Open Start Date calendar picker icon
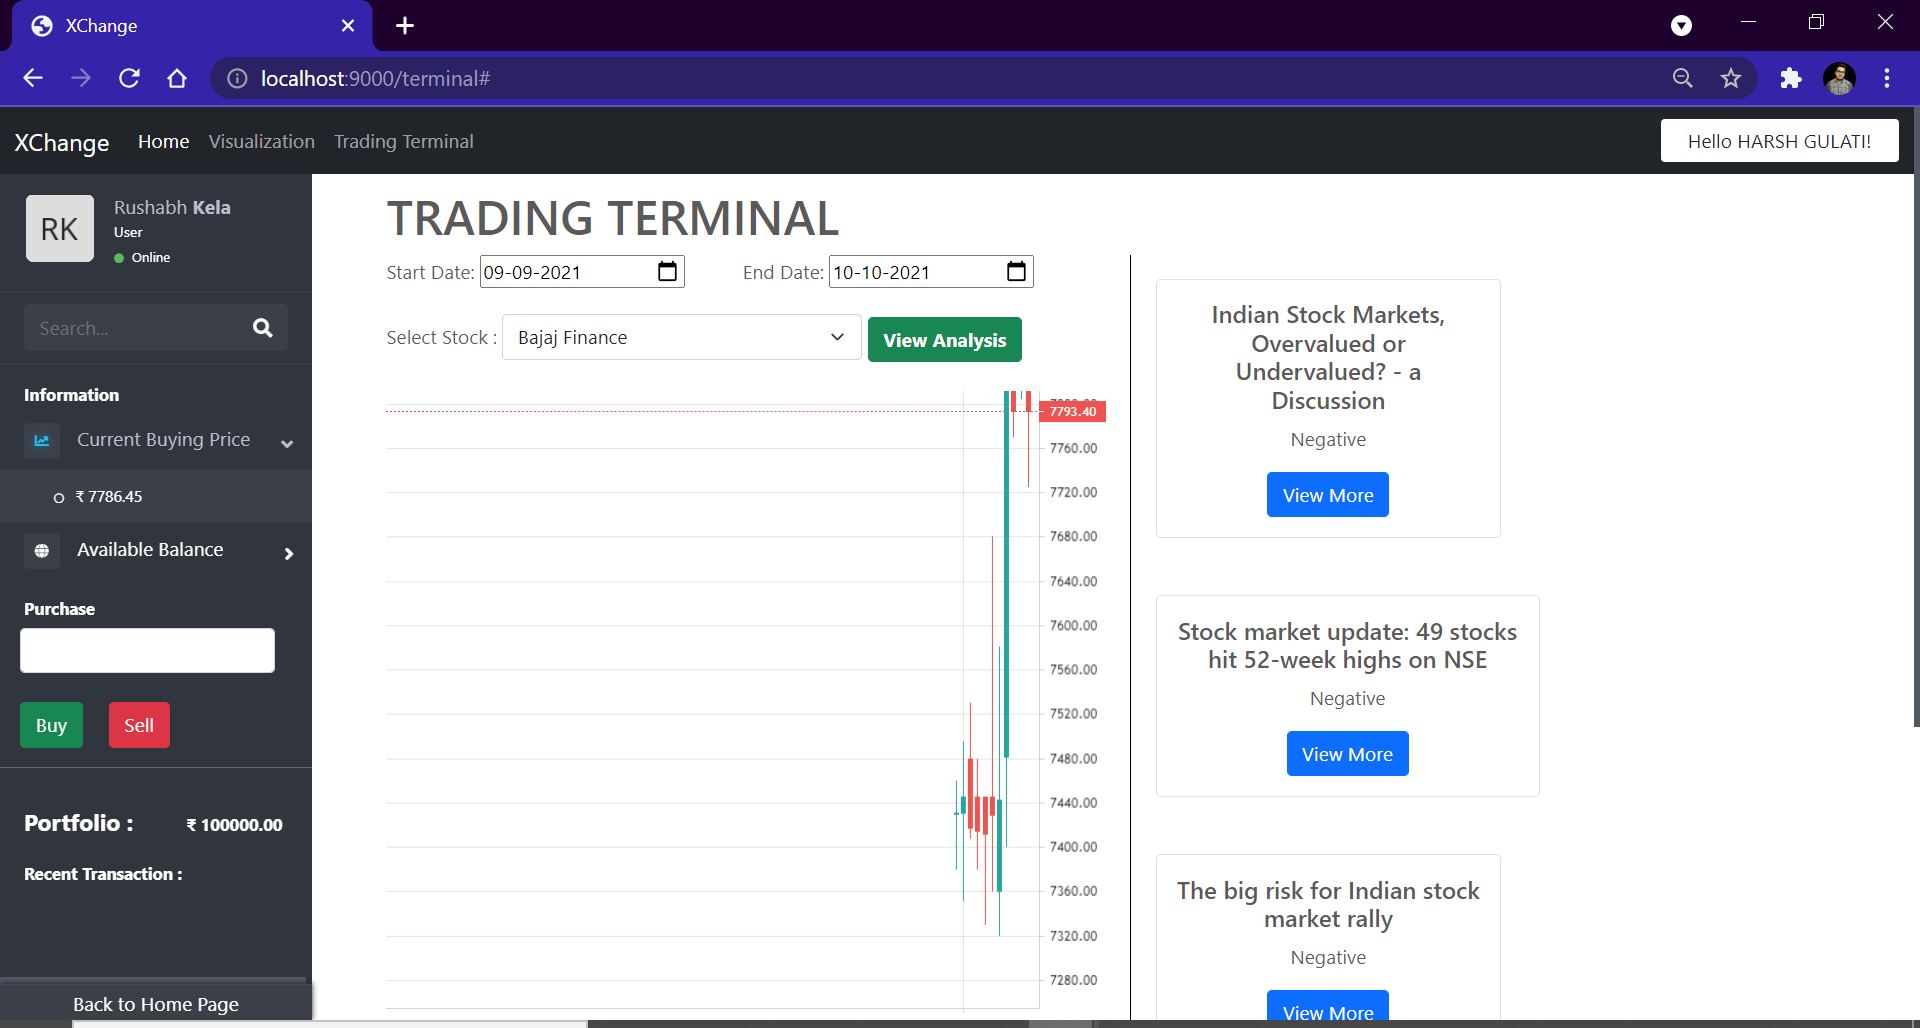Screen dimensions: 1920x1028 [x=668, y=272]
